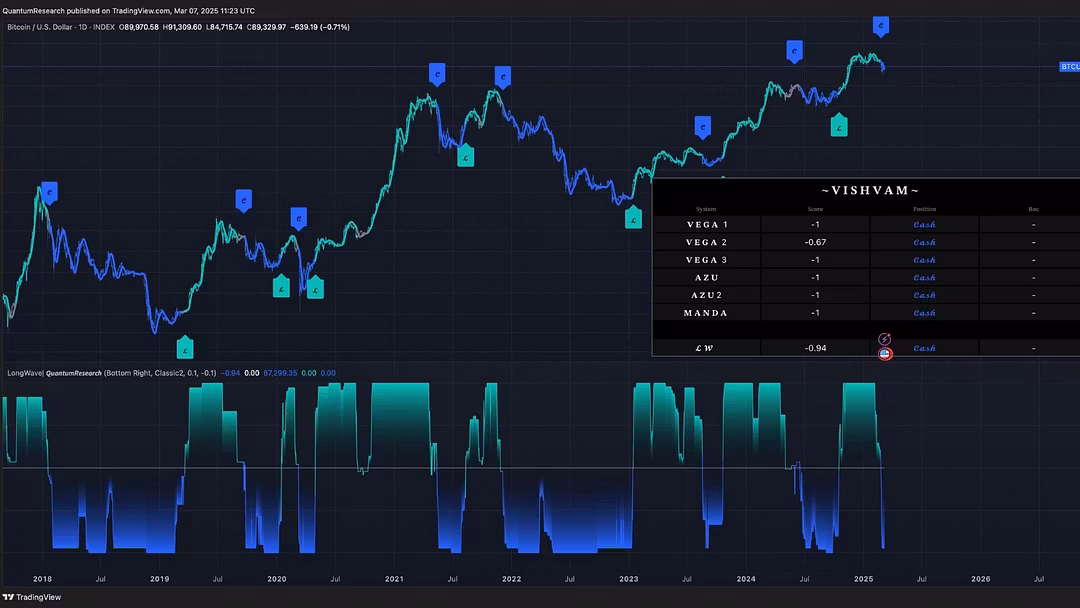Click the LongWave legend value 87,299.35
This screenshot has height=608, width=1080.
pos(280,373)
